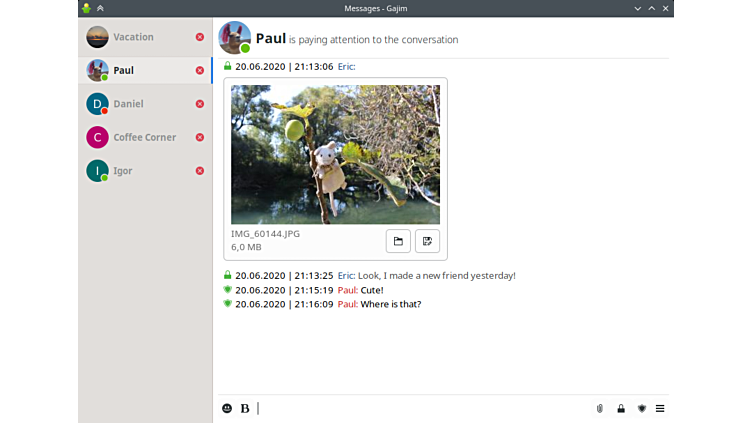Open encryption settings via the padlock icon
This screenshot has width=752, height=423.
pos(621,408)
